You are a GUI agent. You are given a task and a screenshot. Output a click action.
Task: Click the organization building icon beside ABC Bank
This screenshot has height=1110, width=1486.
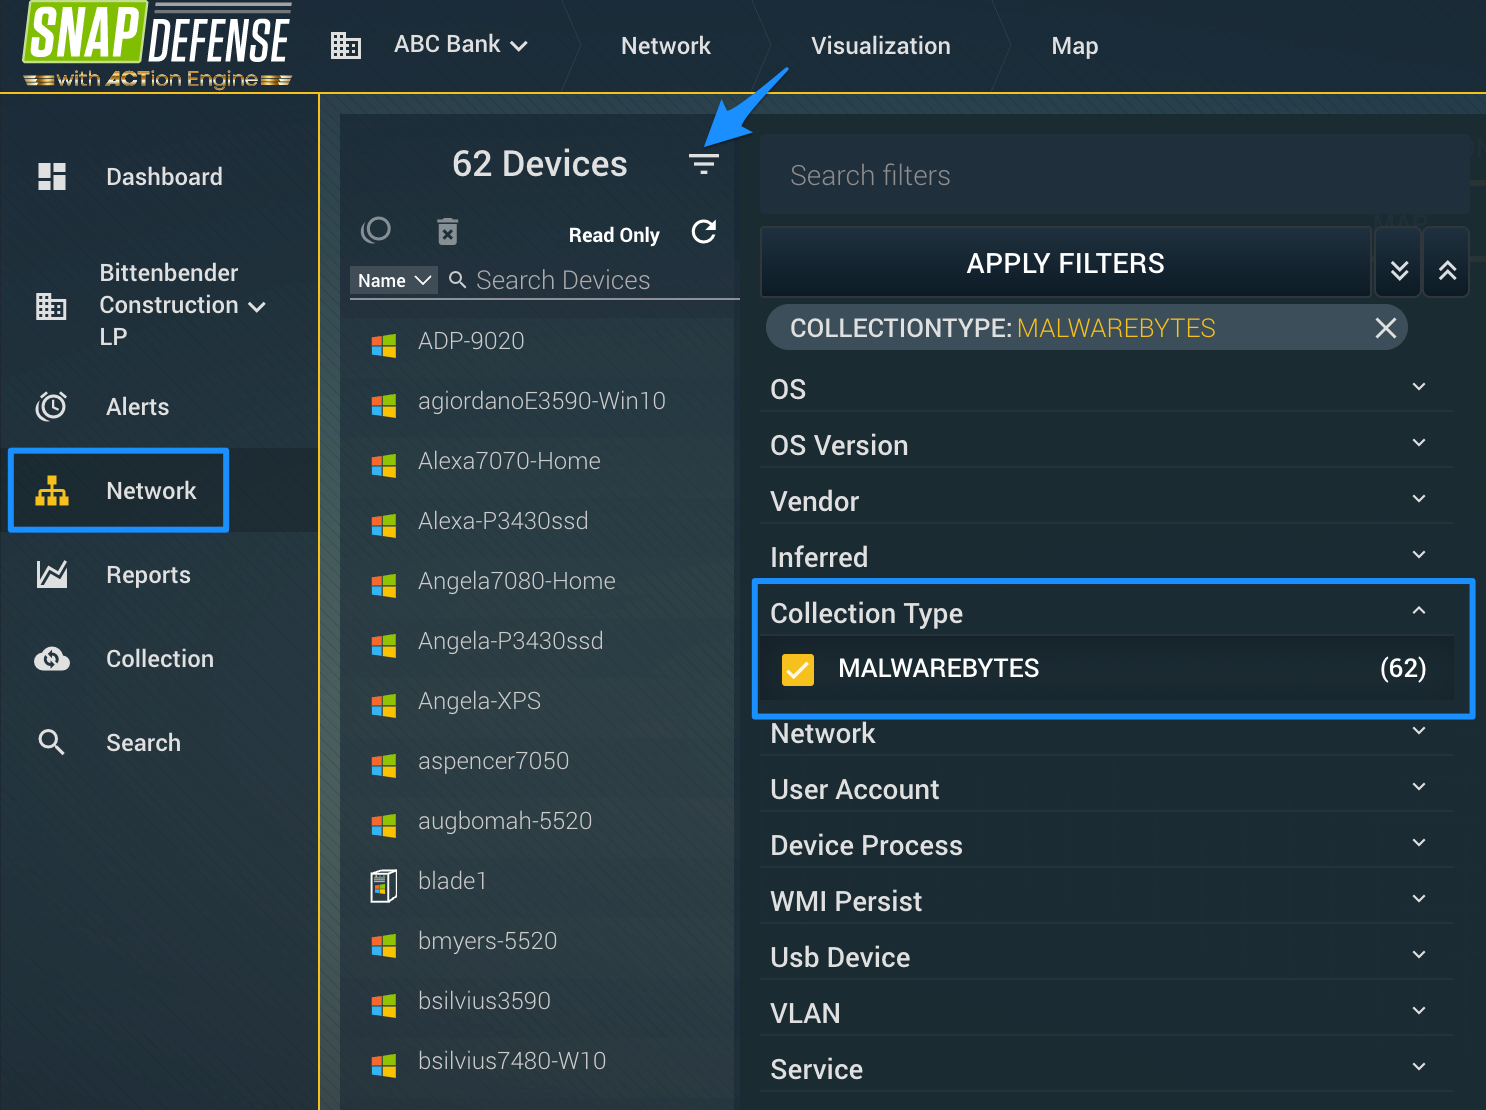346,46
